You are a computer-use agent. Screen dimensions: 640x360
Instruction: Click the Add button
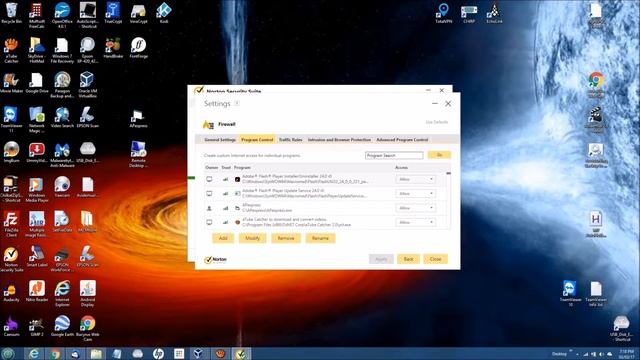click(223, 238)
